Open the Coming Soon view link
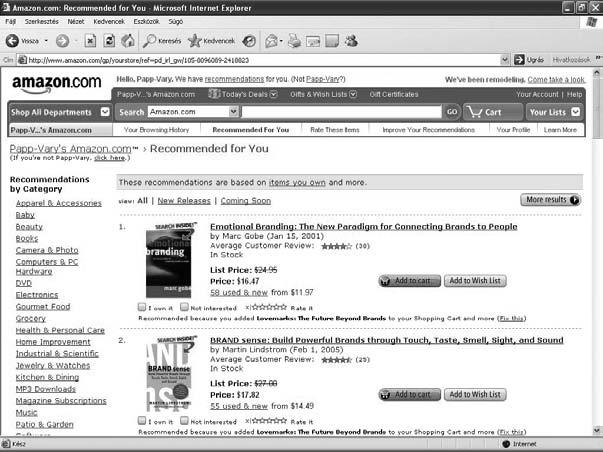Viewport: 603px width, 452px height. [x=246, y=201]
